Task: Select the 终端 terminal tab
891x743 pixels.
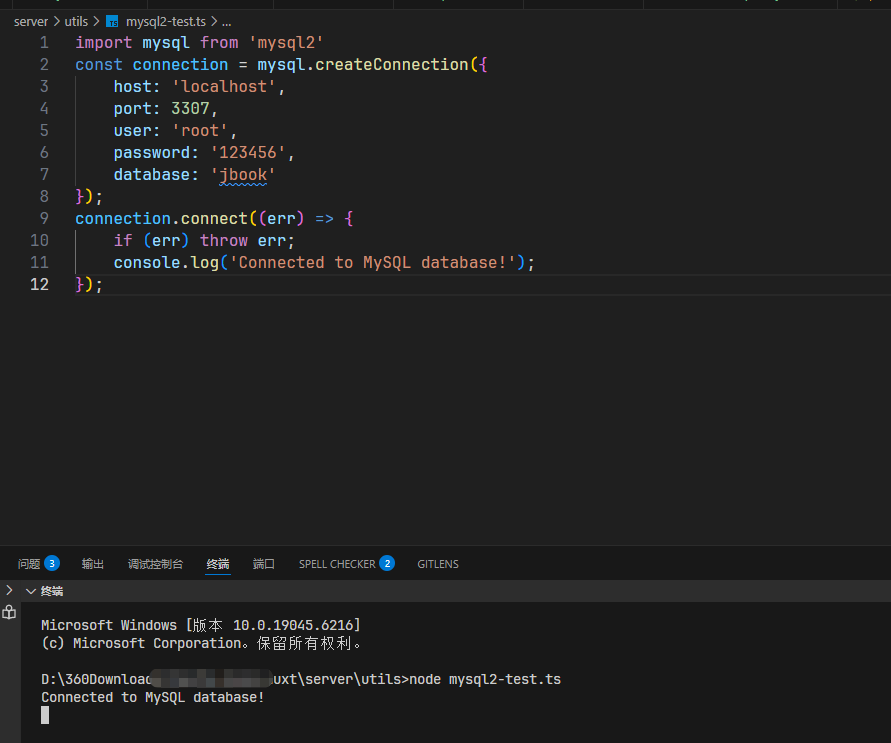Action: (218, 563)
